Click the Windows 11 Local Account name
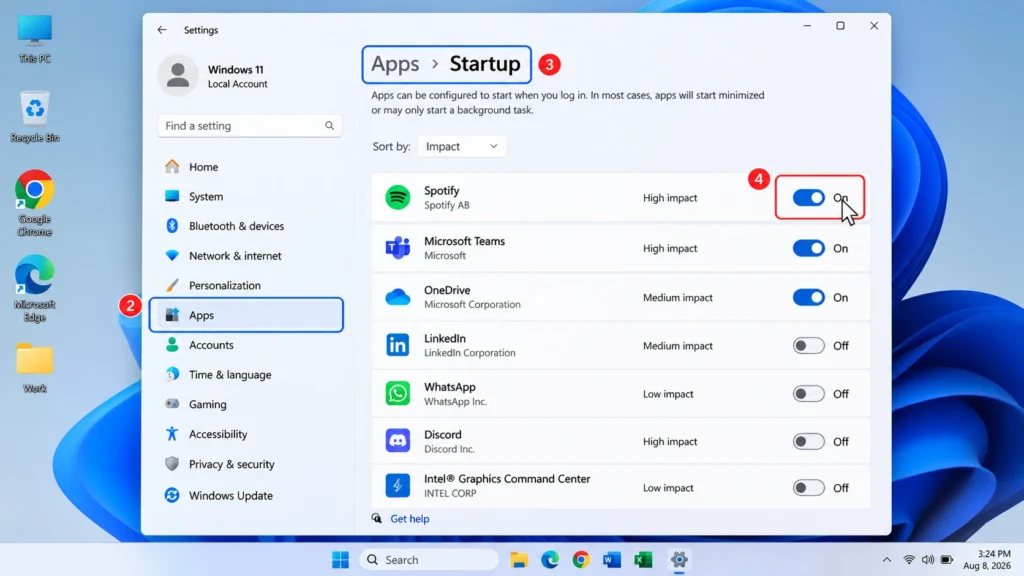 pos(237,76)
